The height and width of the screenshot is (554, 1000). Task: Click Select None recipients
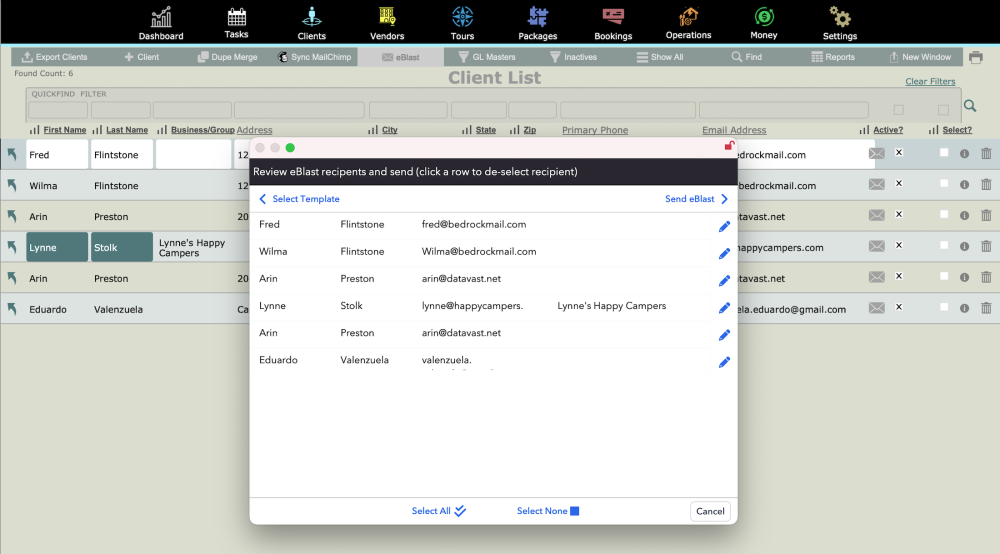pos(548,511)
